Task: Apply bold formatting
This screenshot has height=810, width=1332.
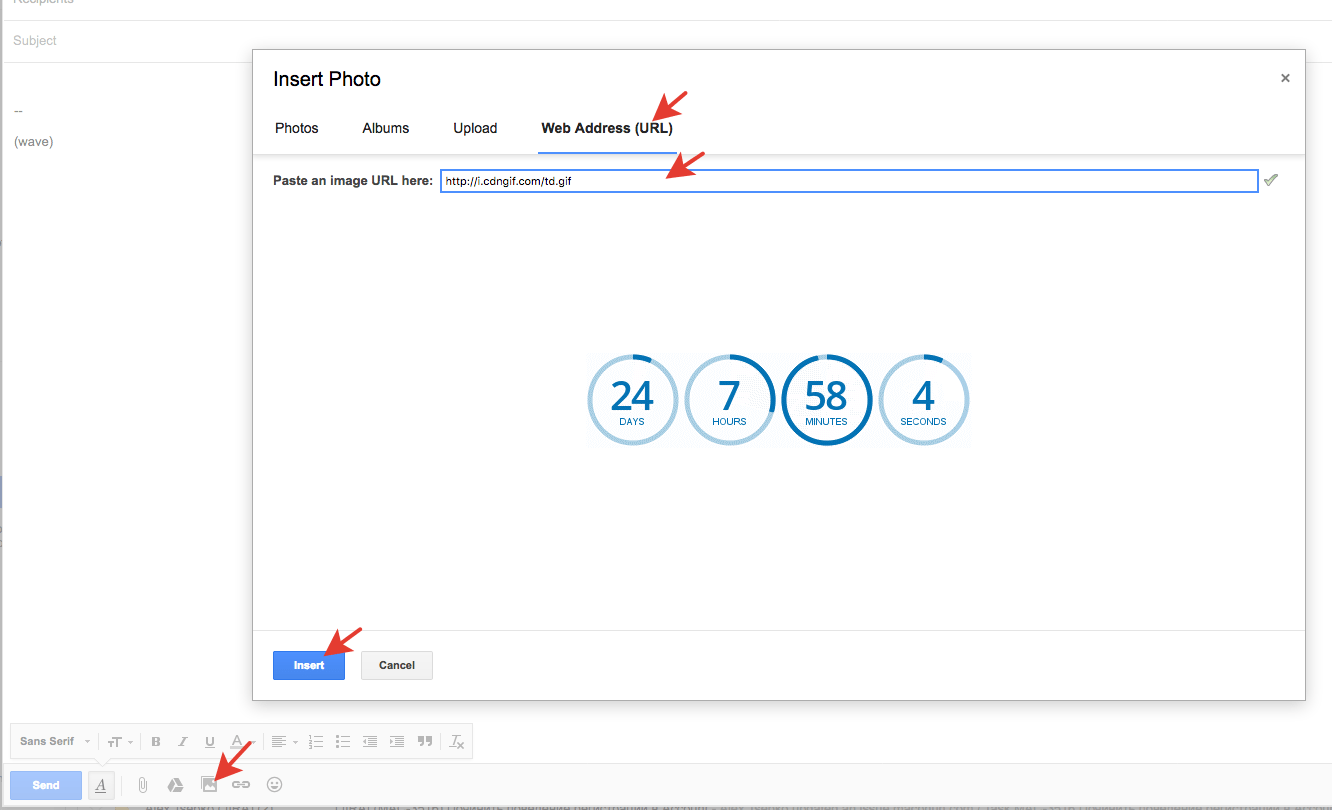Action: (x=156, y=741)
